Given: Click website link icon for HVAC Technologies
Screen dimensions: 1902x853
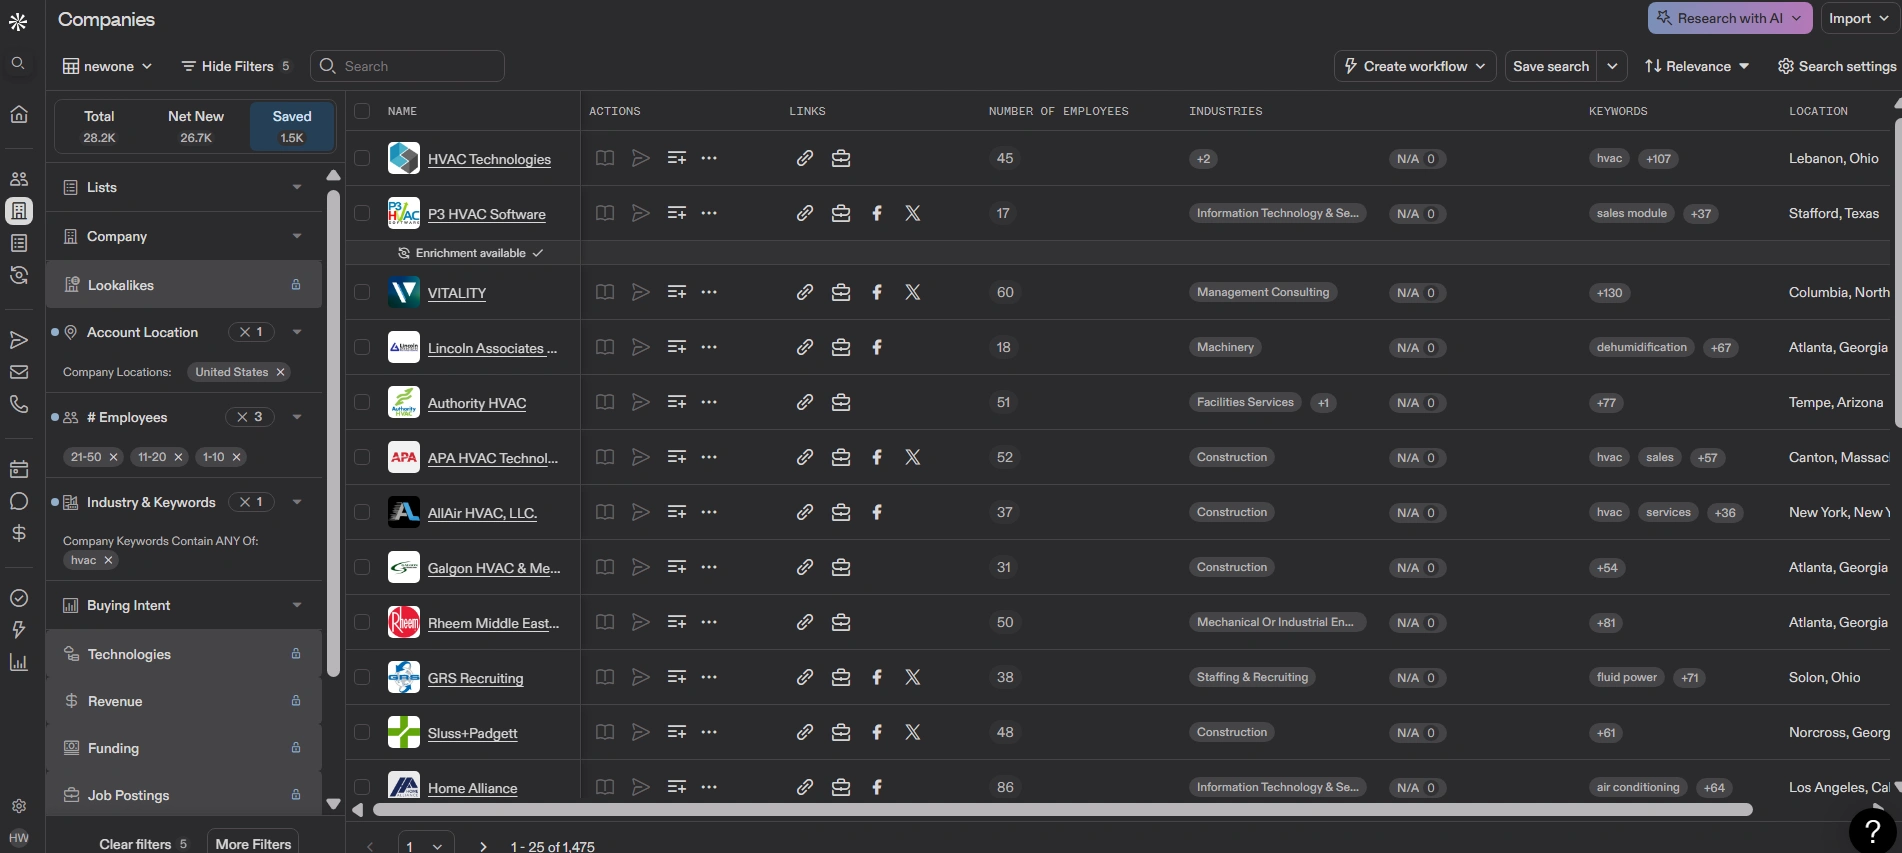Looking at the screenshot, I should tap(804, 158).
